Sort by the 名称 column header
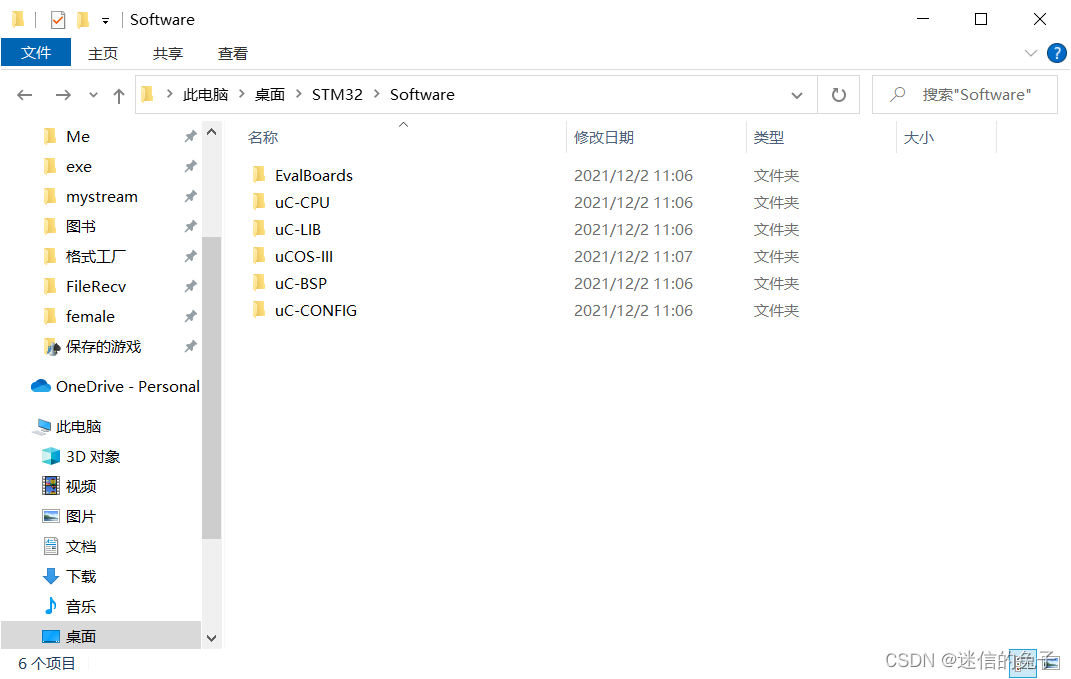1071x679 pixels. [x=263, y=137]
